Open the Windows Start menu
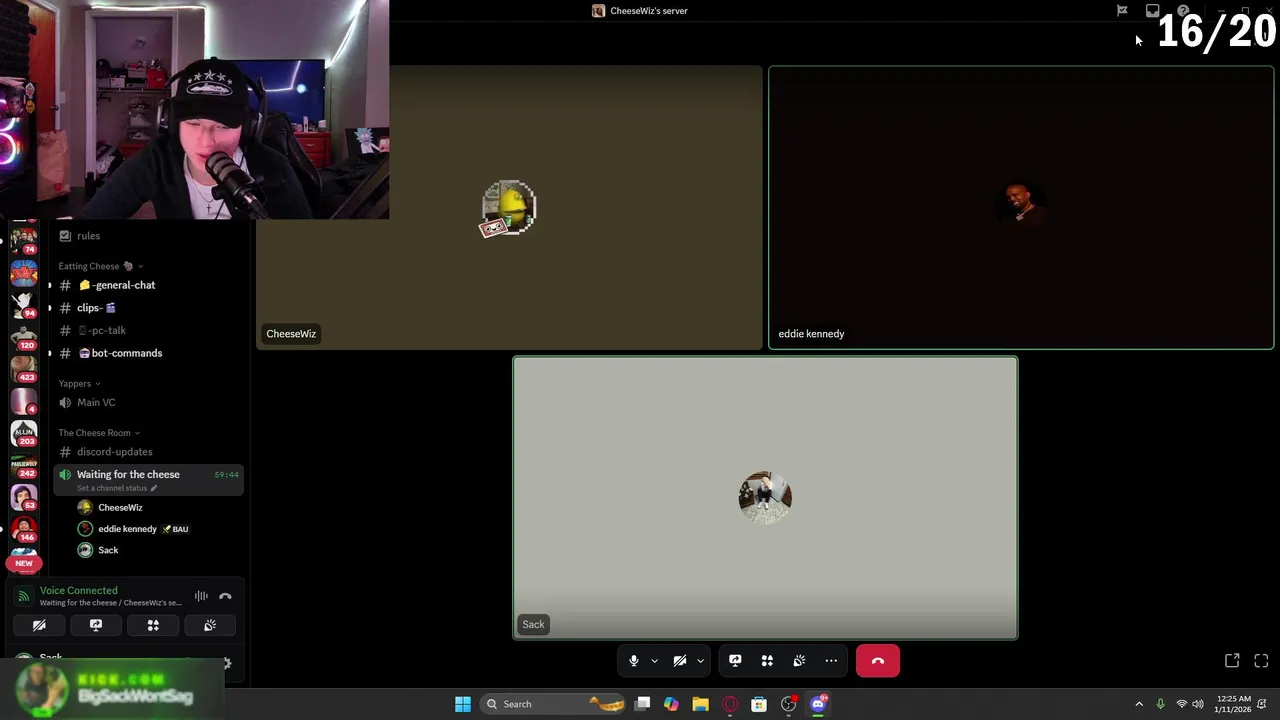This screenshot has width=1280, height=720. coord(463,704)
